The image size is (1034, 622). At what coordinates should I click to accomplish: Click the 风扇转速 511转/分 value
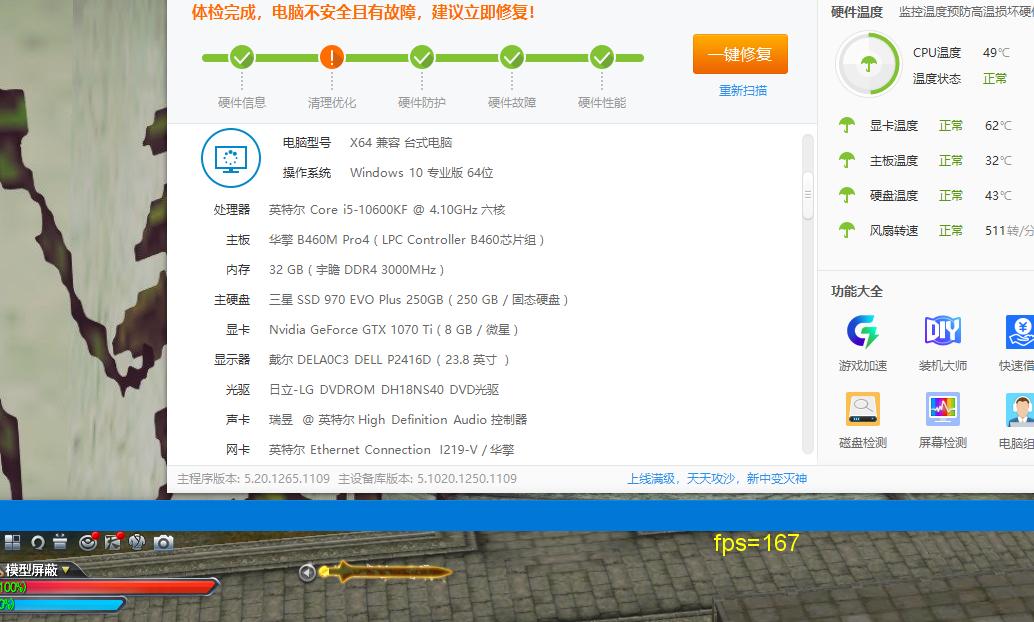coord(1009,230)
